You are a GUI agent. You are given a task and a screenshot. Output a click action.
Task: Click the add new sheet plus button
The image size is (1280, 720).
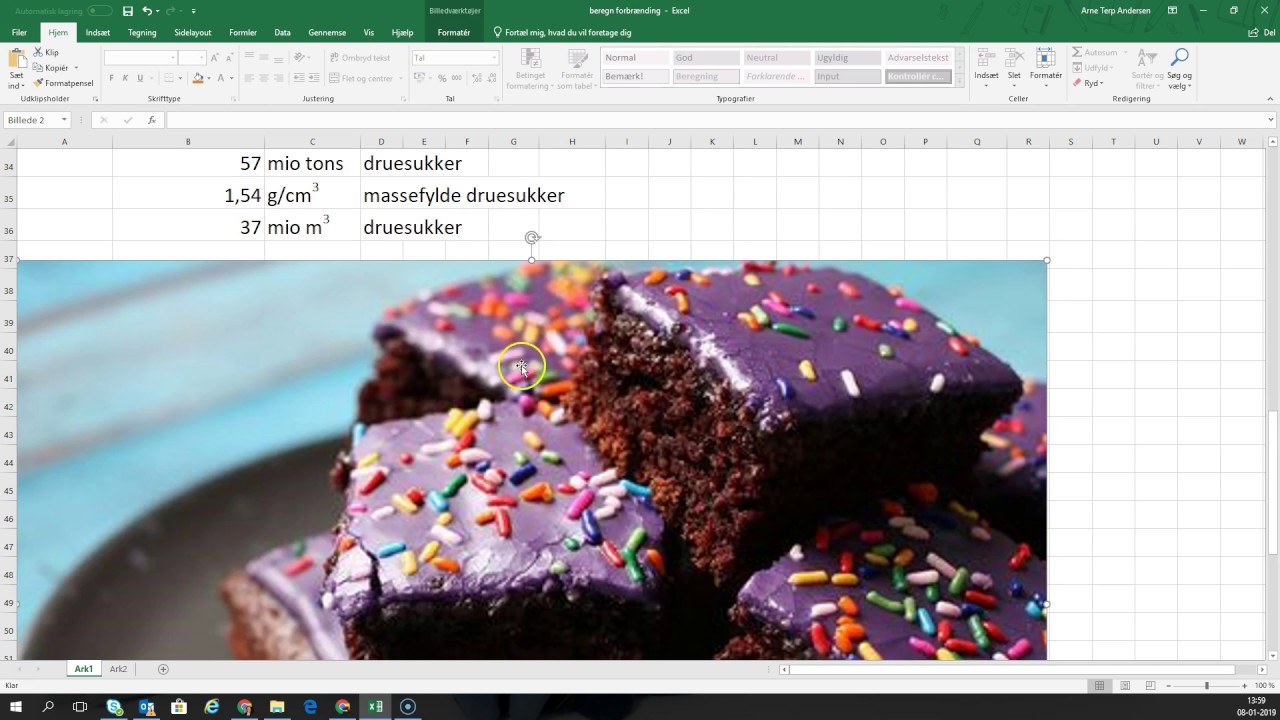[x=163, y=669]
